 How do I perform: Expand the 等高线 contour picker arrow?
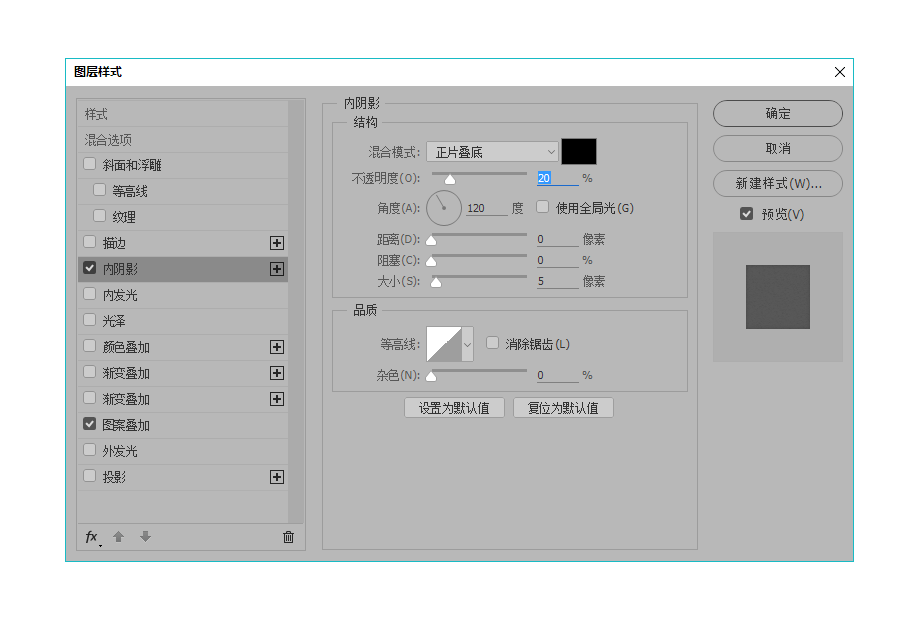[x=468, y=344]
